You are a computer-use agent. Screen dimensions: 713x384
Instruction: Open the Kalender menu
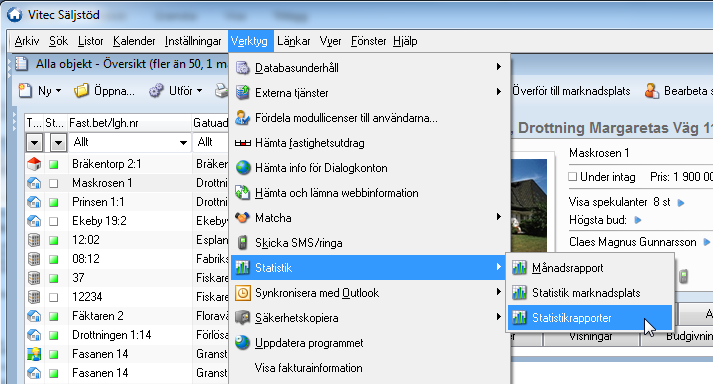[134, 41]
